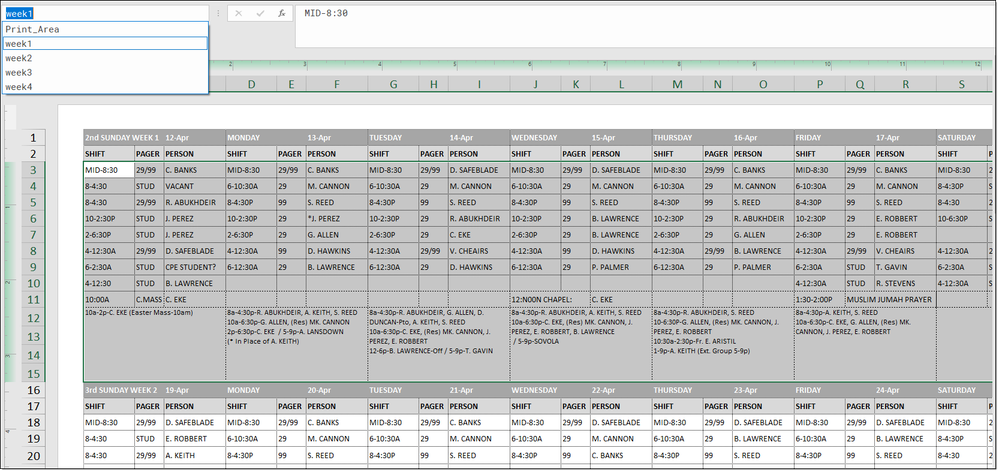Viewport: 999px width, 472px height.
Task: Choose week3 from the Name Box list
Action: 105,73
